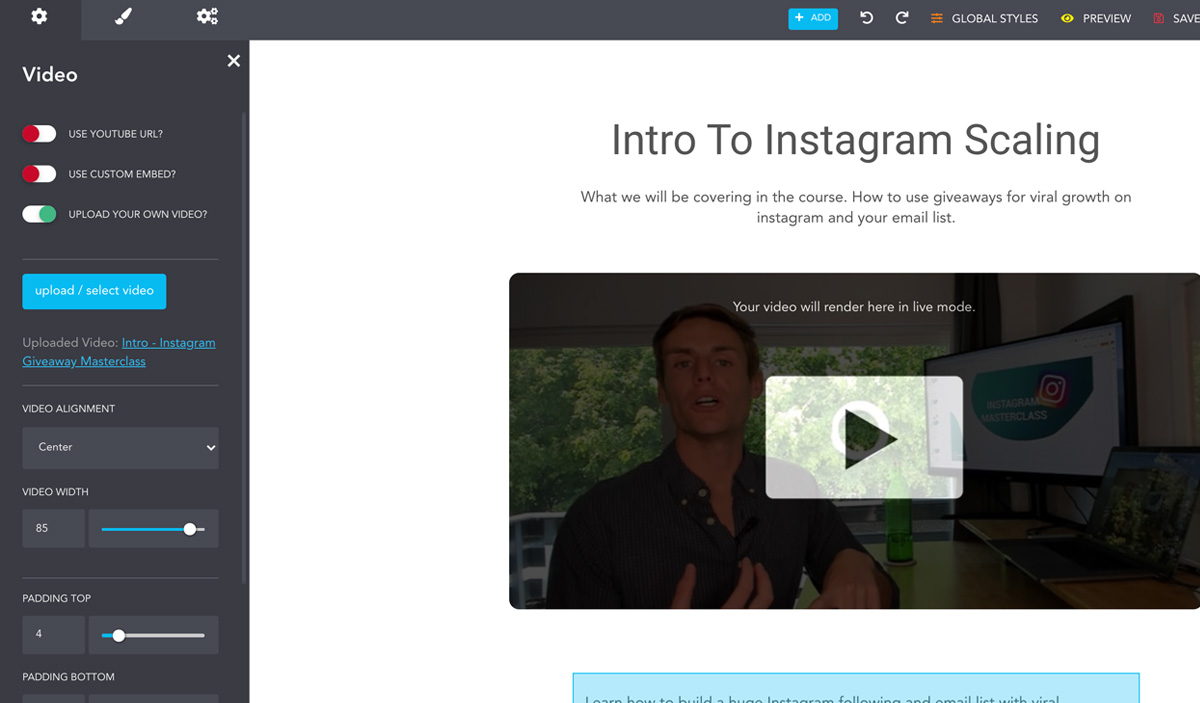Screen dimensions: 1200x703
Task: Click the Video Width value field
Action: (53, 528)
